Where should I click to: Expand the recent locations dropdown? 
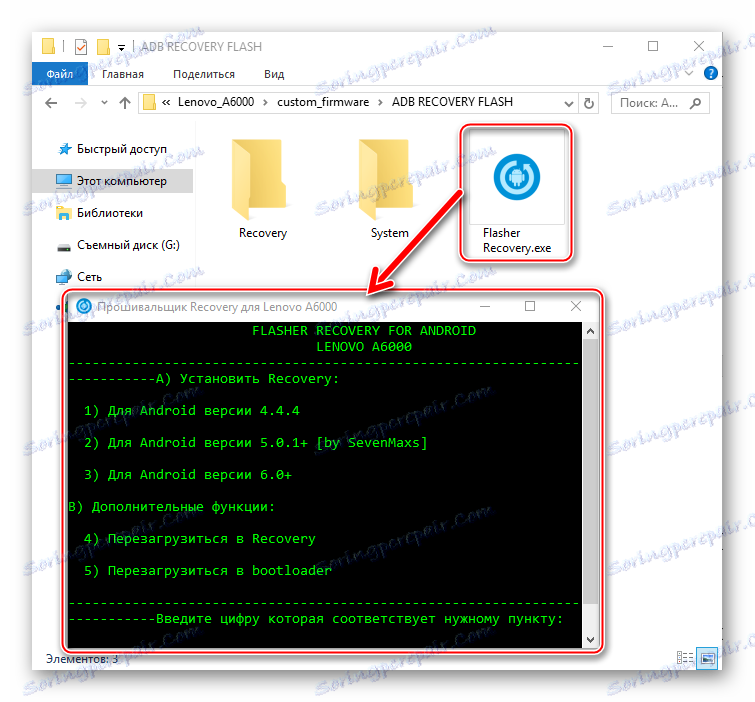click(104, 103)
